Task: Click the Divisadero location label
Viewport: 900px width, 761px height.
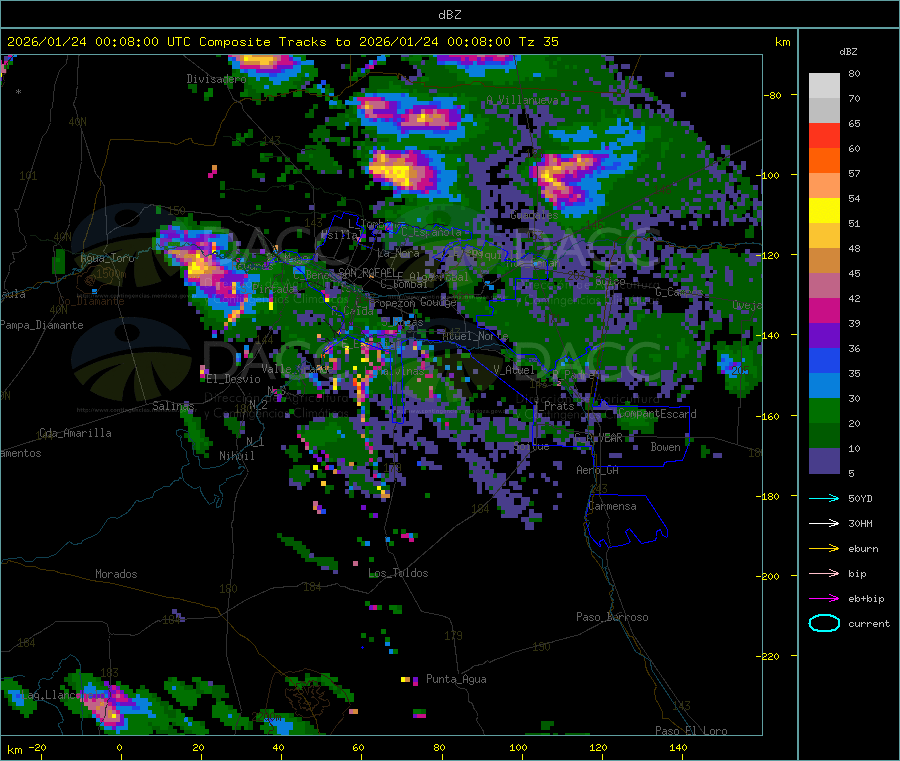Action: [216, 79]
